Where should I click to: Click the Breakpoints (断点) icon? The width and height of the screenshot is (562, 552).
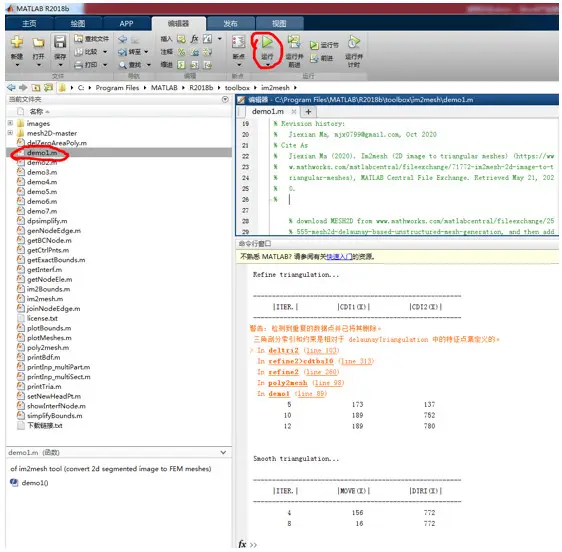pos(238,42)
